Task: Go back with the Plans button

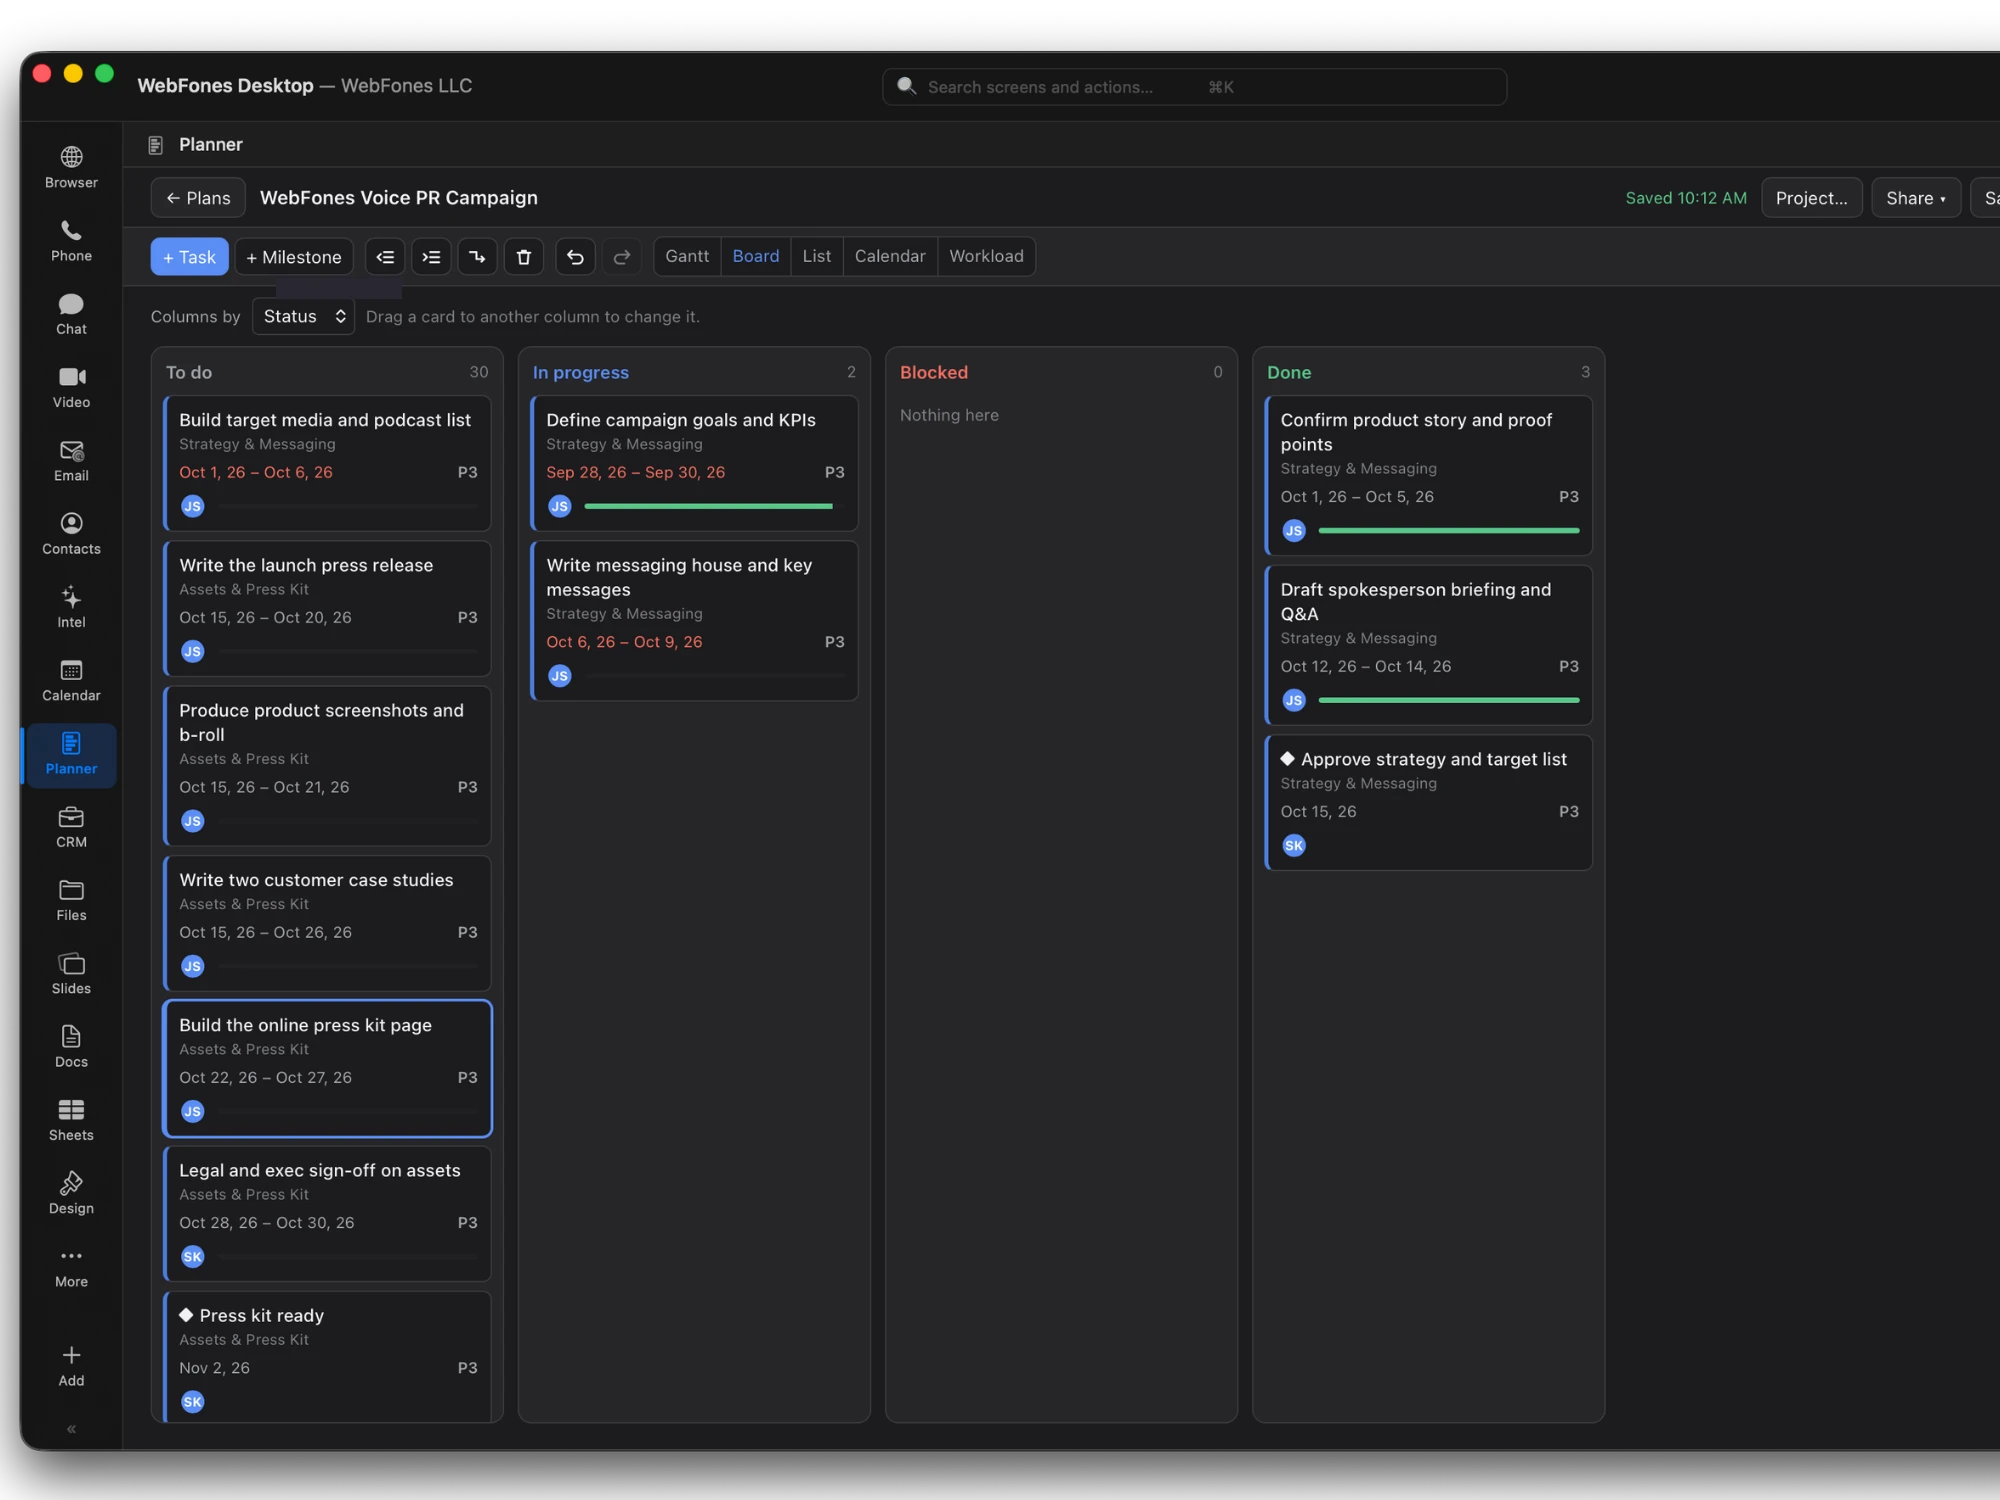Action: point(198,198)
